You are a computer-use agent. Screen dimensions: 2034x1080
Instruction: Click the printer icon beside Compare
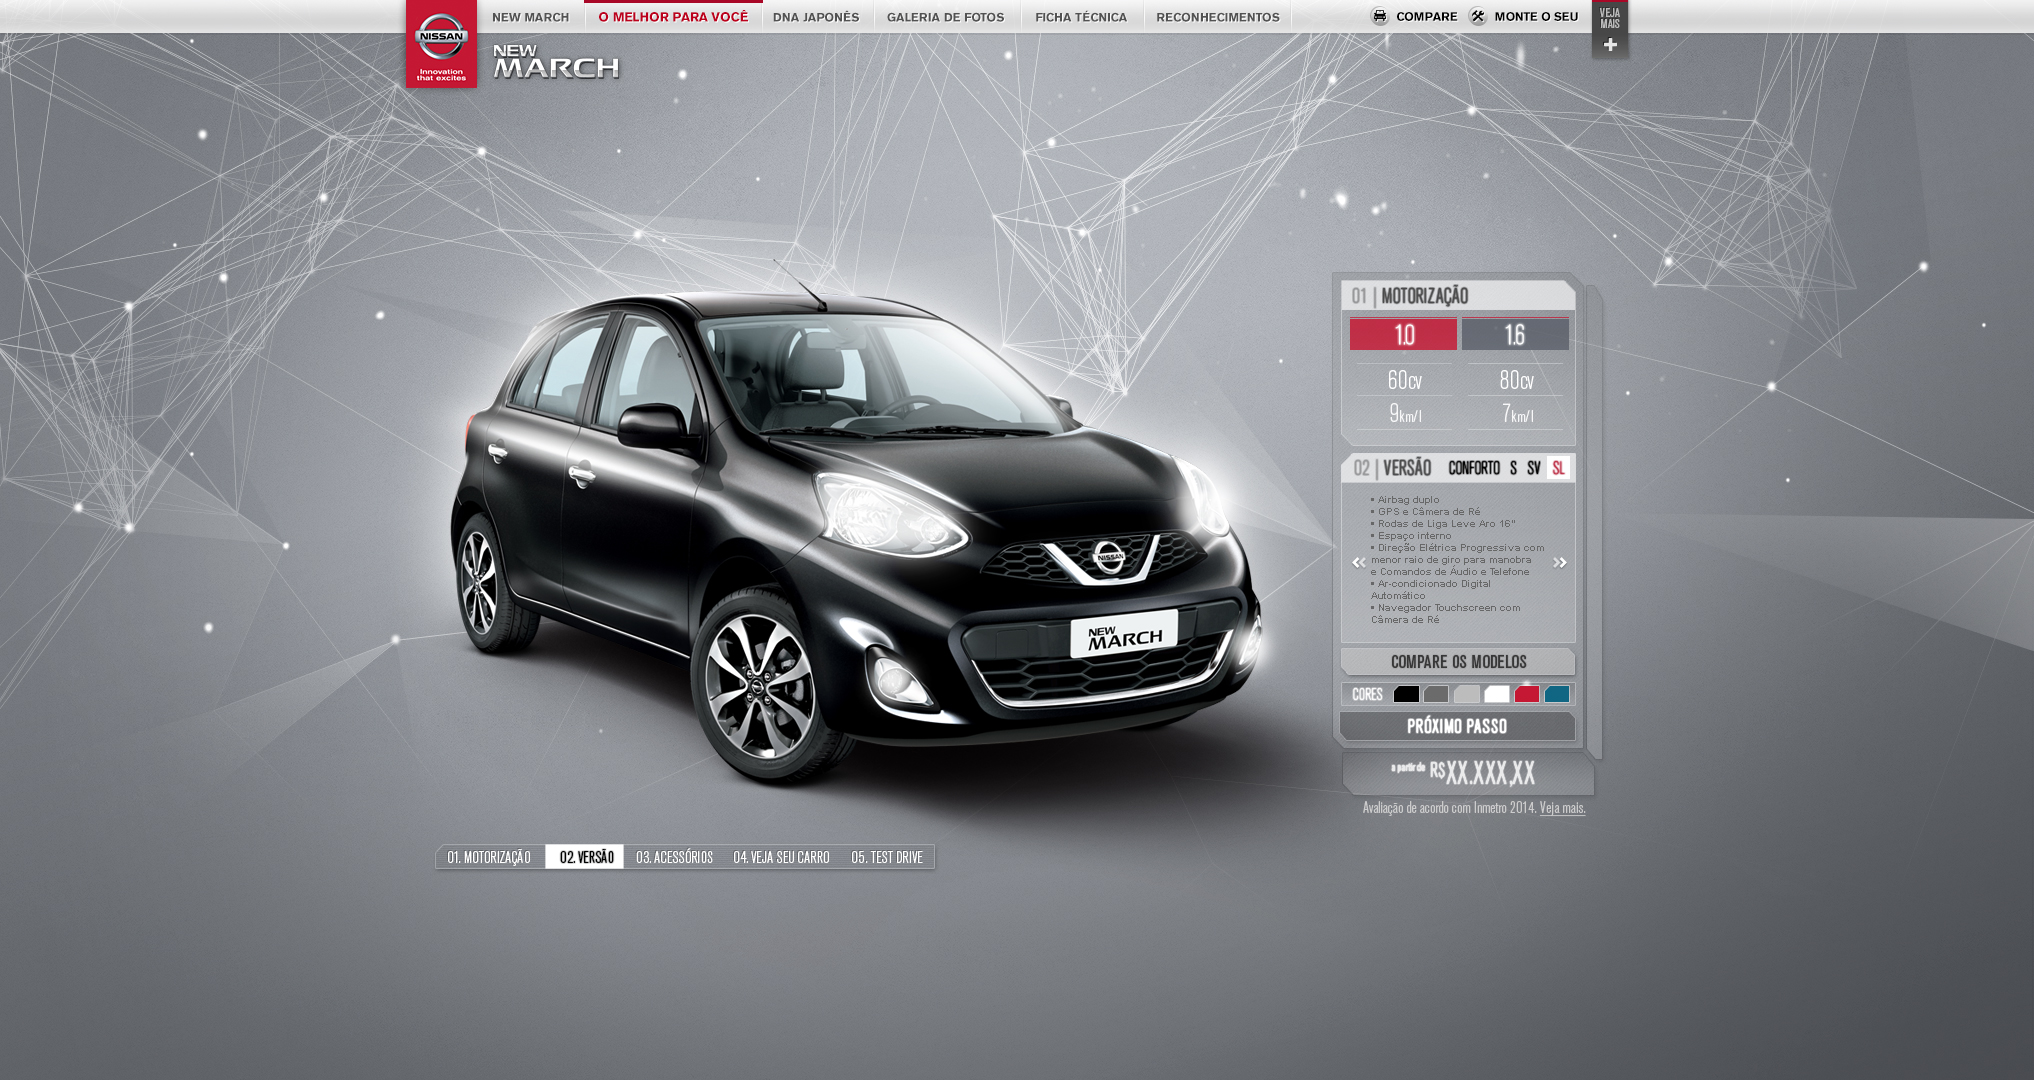click(1380, 16)
